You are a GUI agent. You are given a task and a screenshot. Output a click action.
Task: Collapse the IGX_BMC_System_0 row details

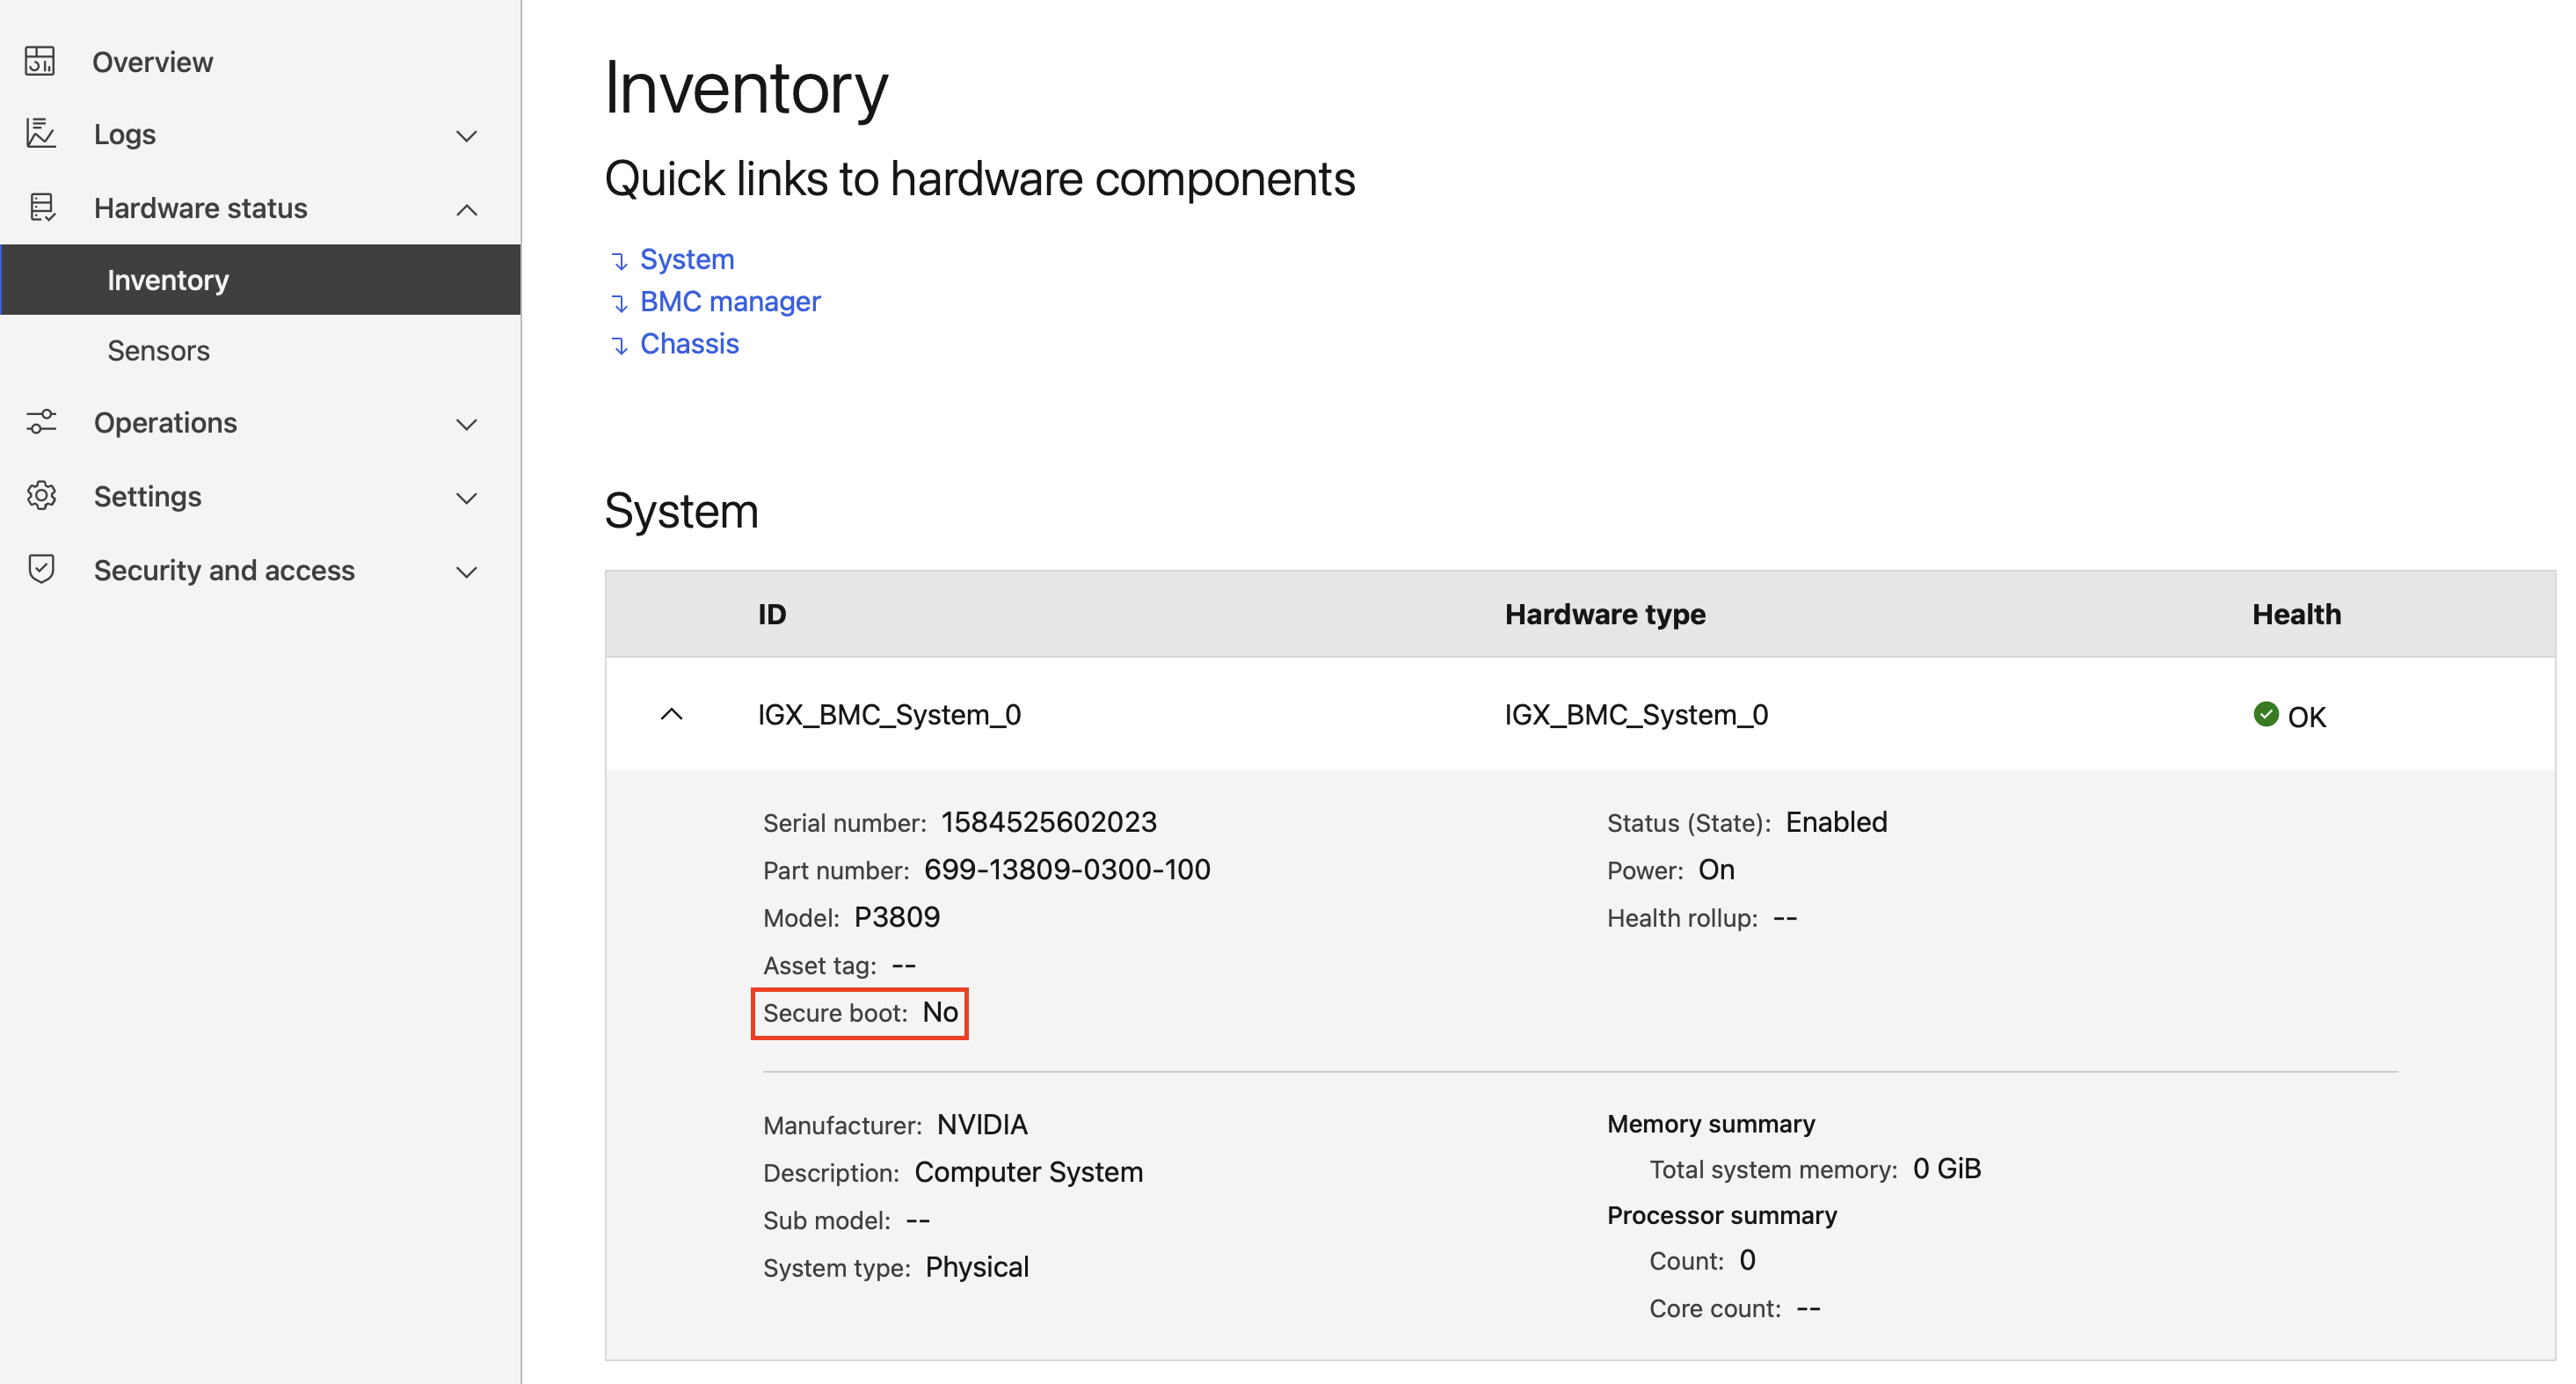click(672, 714)
